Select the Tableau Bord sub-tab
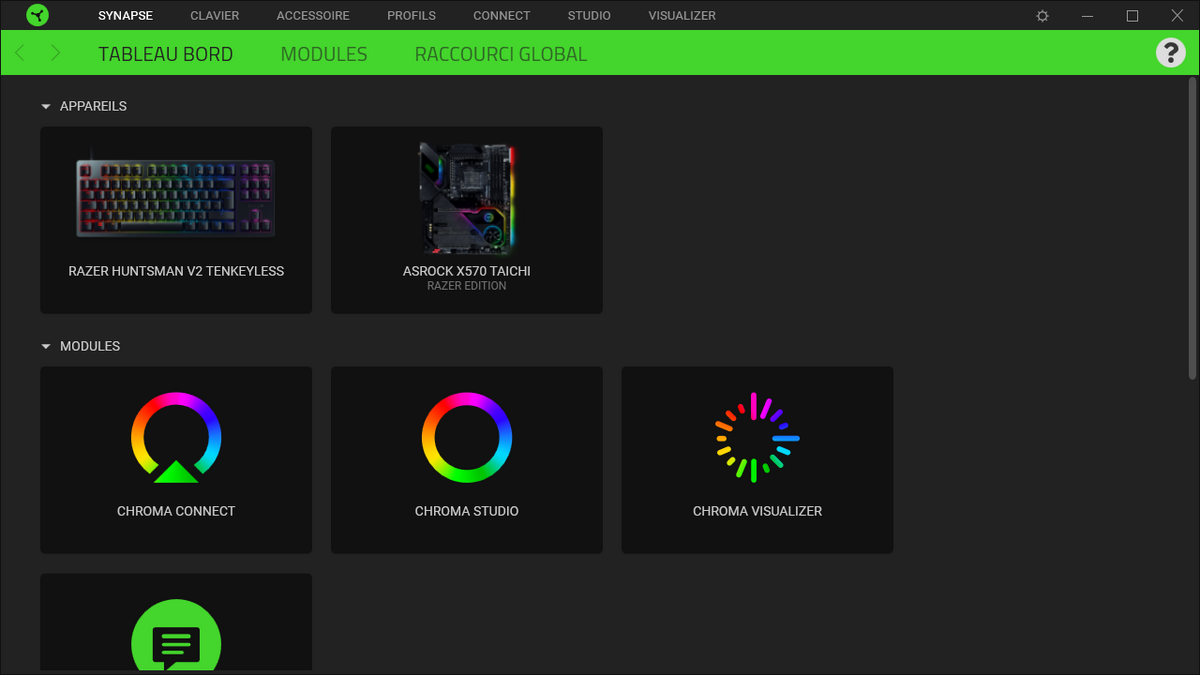Viewport: 1200px width, 675px height. click(166, 54)
